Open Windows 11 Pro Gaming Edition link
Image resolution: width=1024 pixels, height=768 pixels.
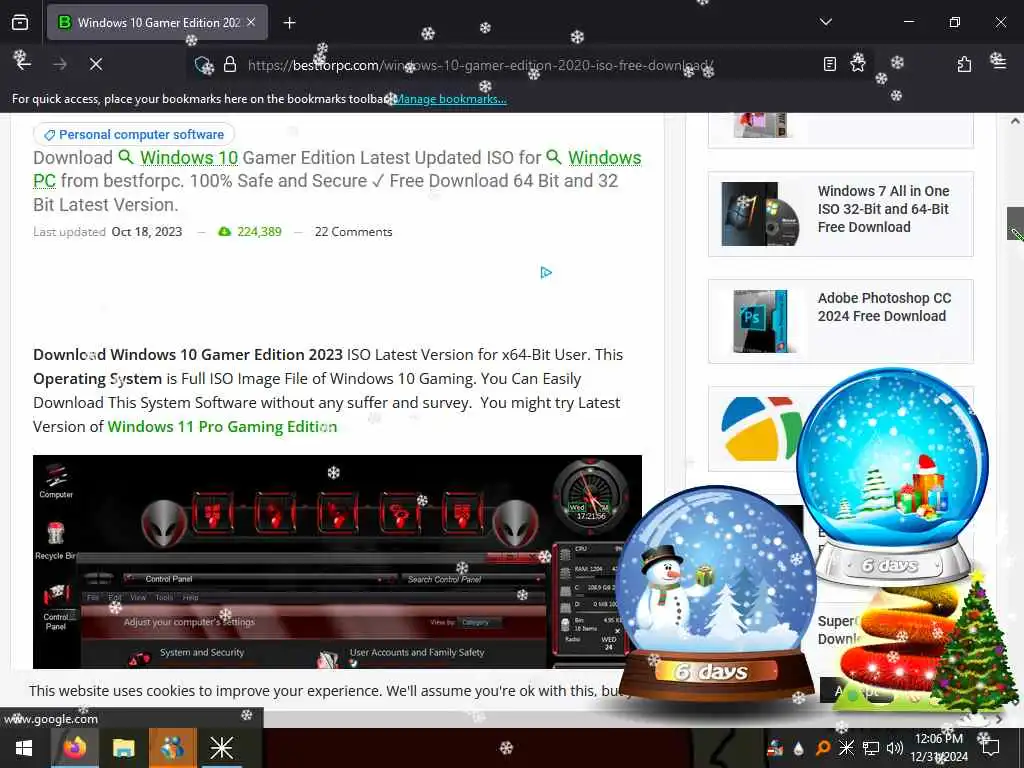coord(222,426)
